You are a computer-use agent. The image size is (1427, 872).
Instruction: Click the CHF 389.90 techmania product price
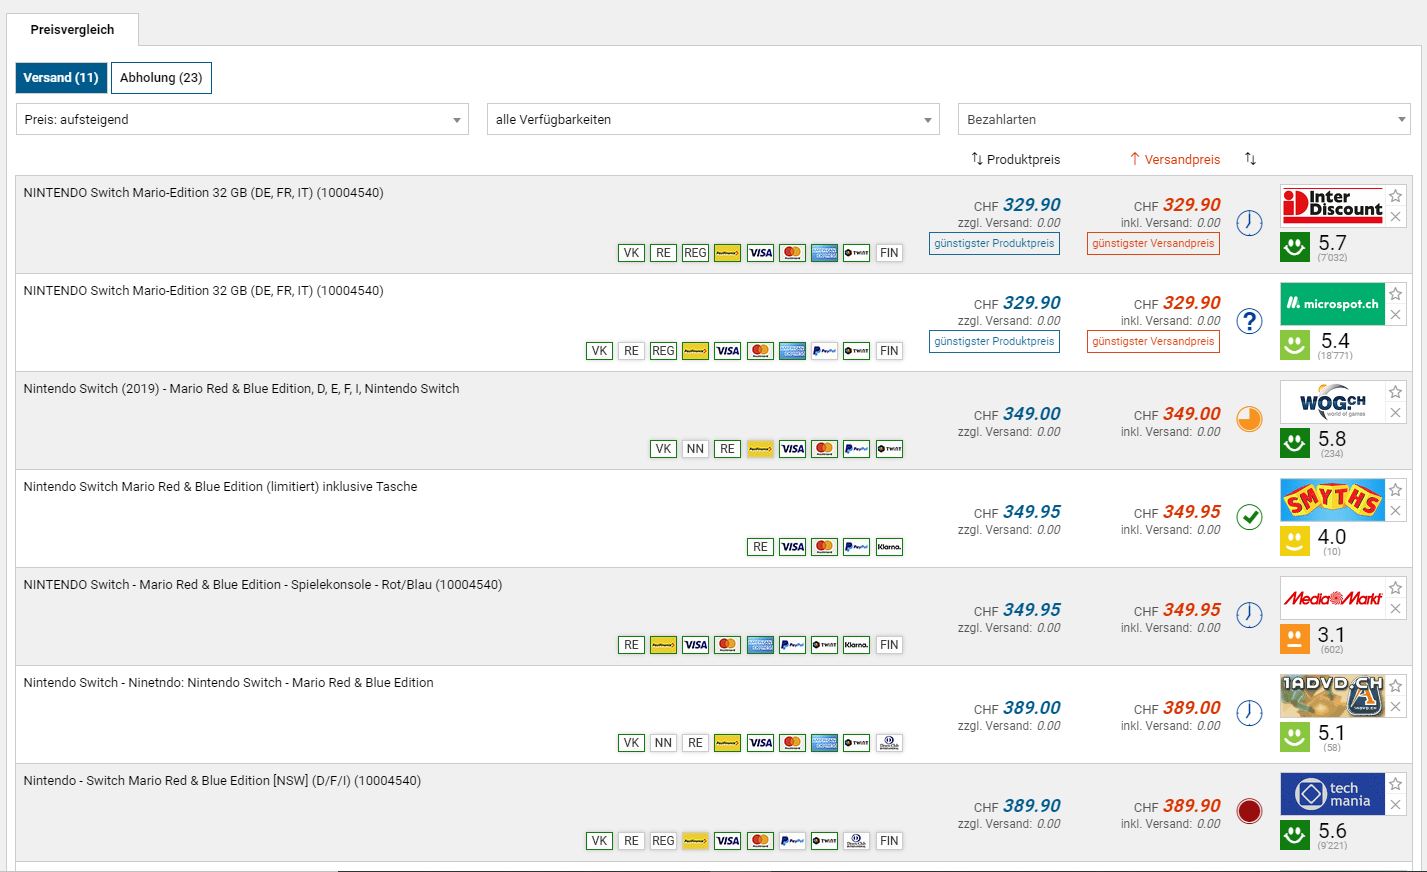coord(1031,806)
